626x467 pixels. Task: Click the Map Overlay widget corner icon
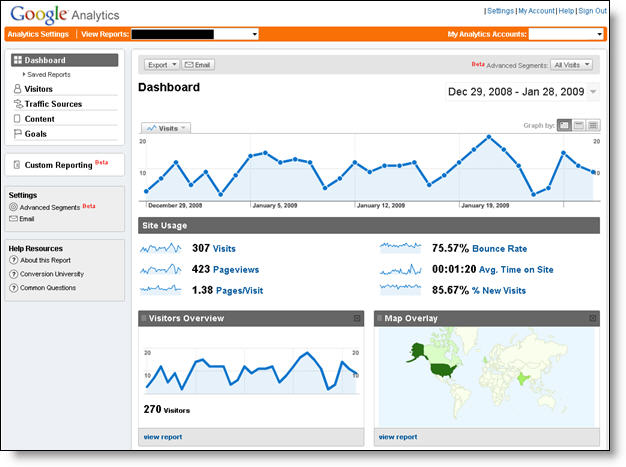point(593,318)
